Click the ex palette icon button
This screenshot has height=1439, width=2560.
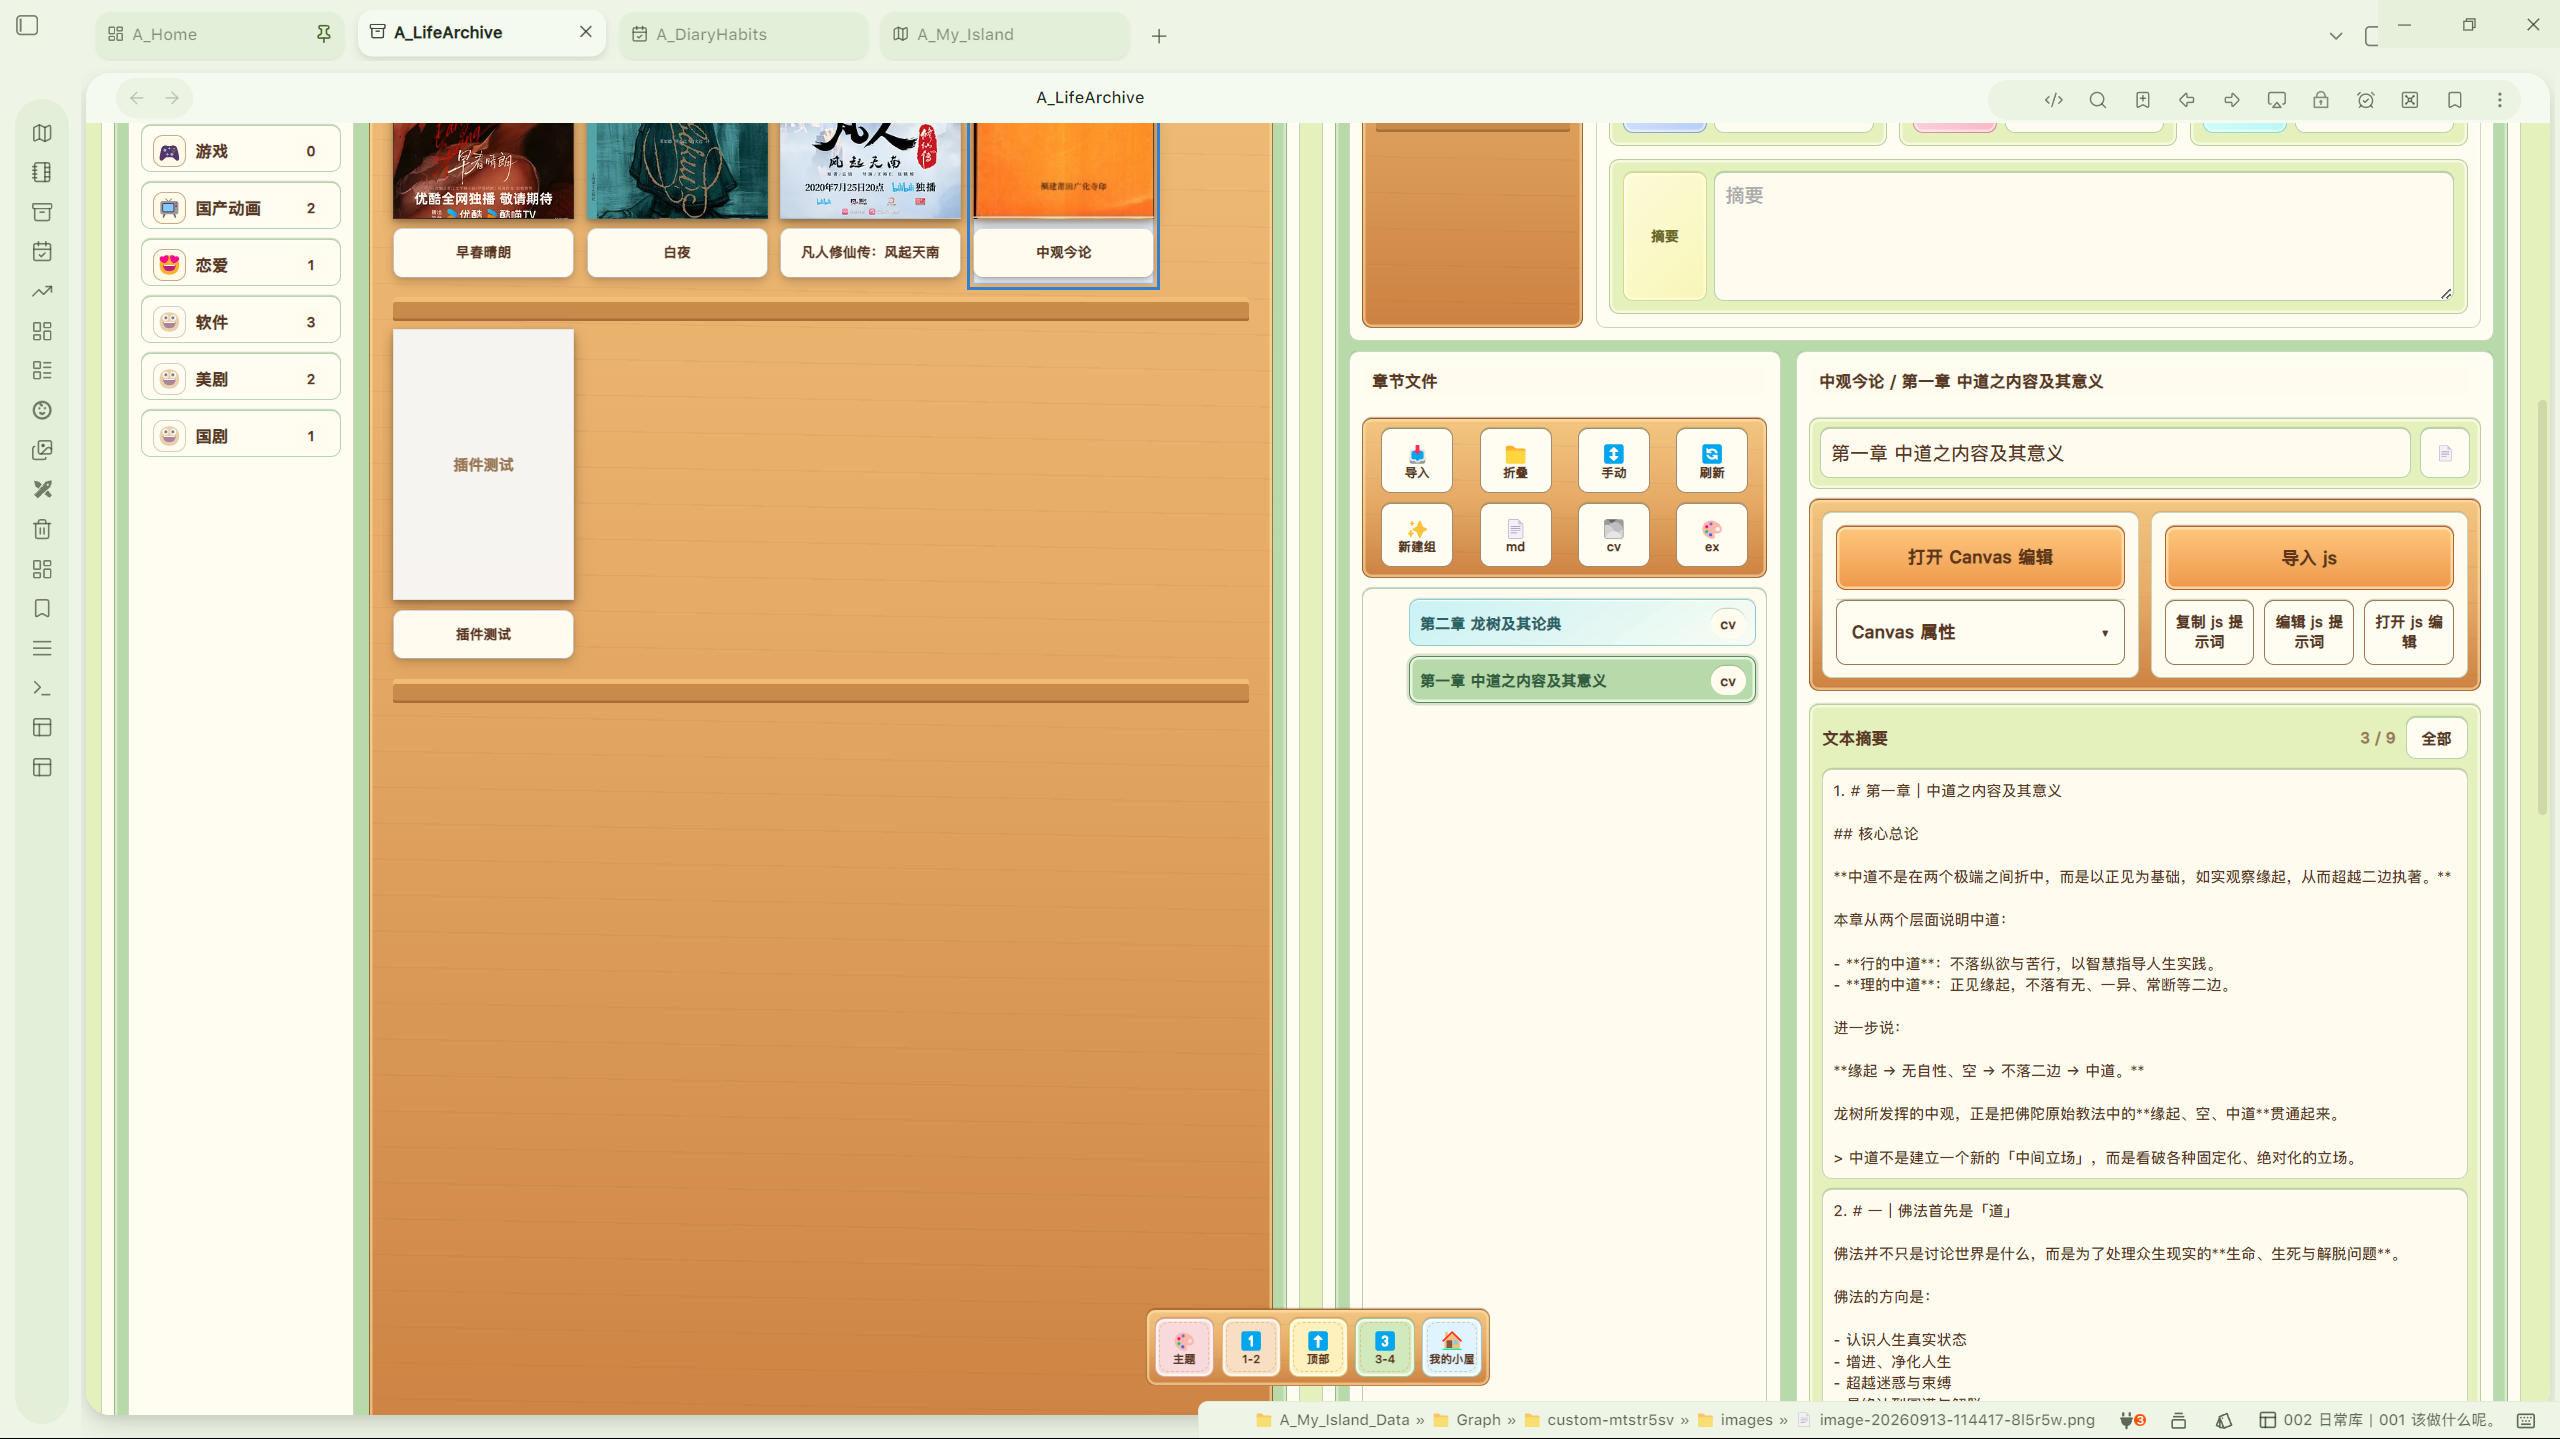coord(1711,535)
